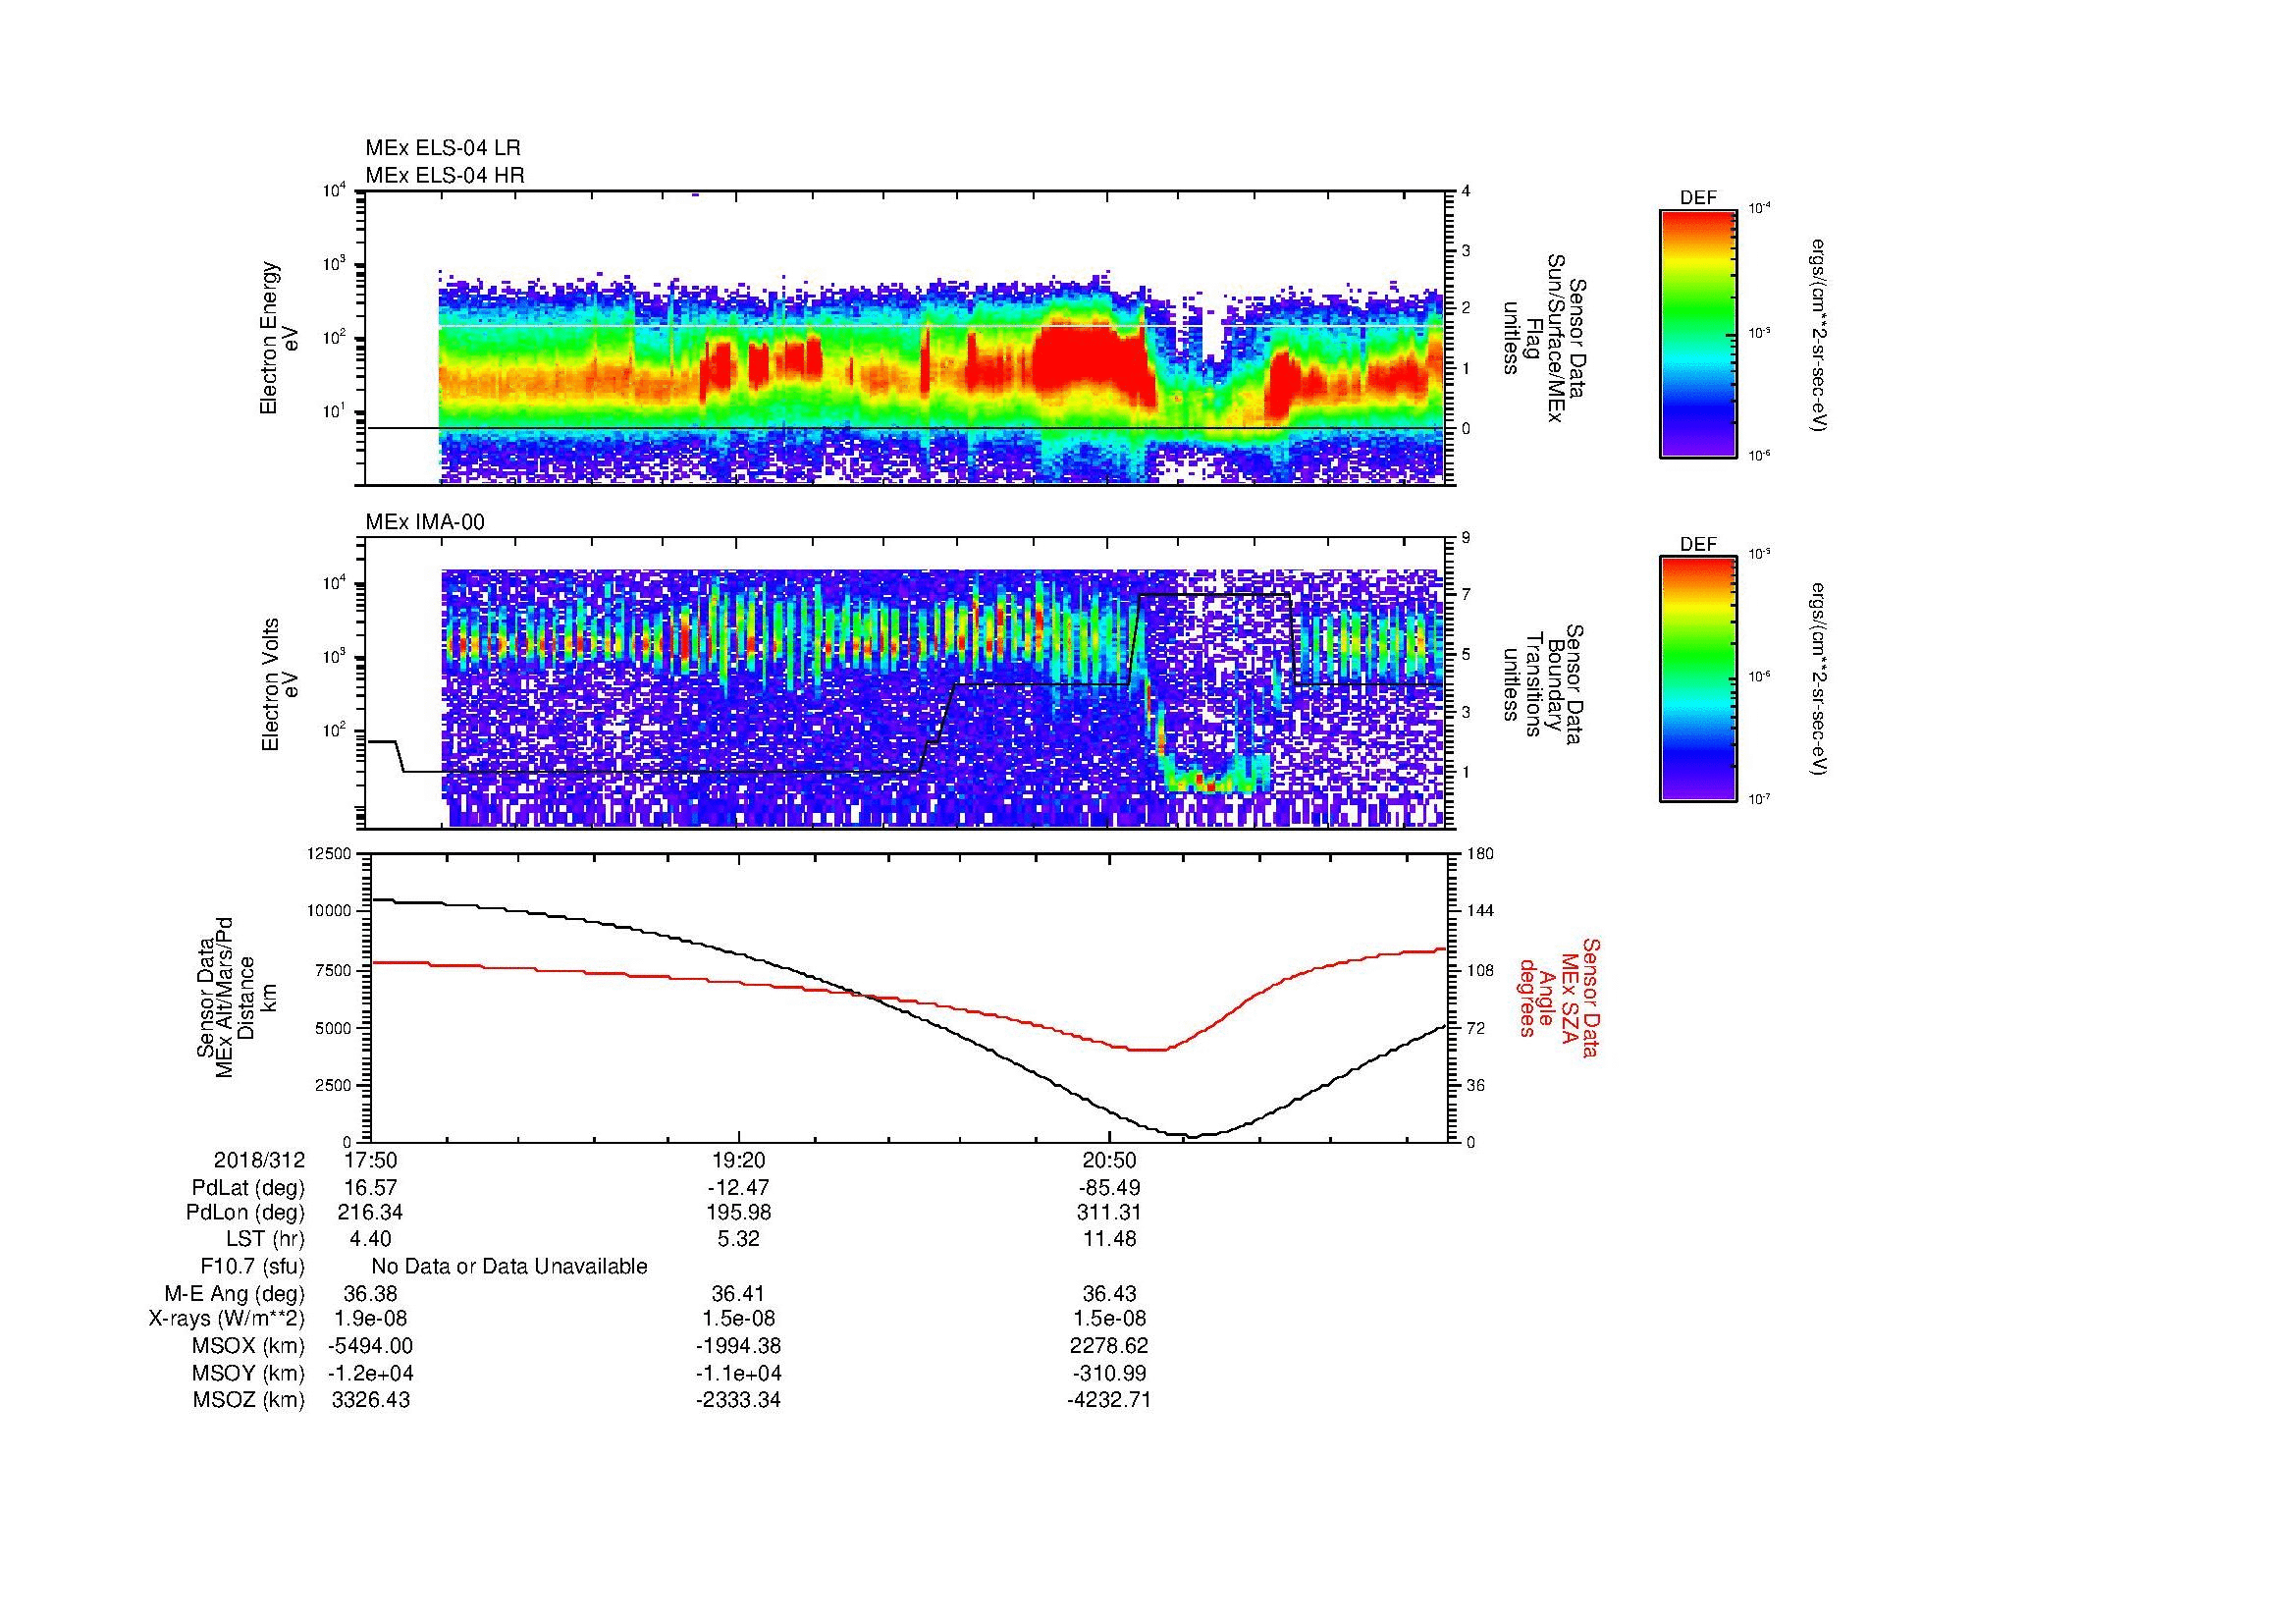2296x1623 pixels.
Task: Click the 'MEx ELS-04 LR' plot title
Action: pyautogui.click(x=443, y=148)
